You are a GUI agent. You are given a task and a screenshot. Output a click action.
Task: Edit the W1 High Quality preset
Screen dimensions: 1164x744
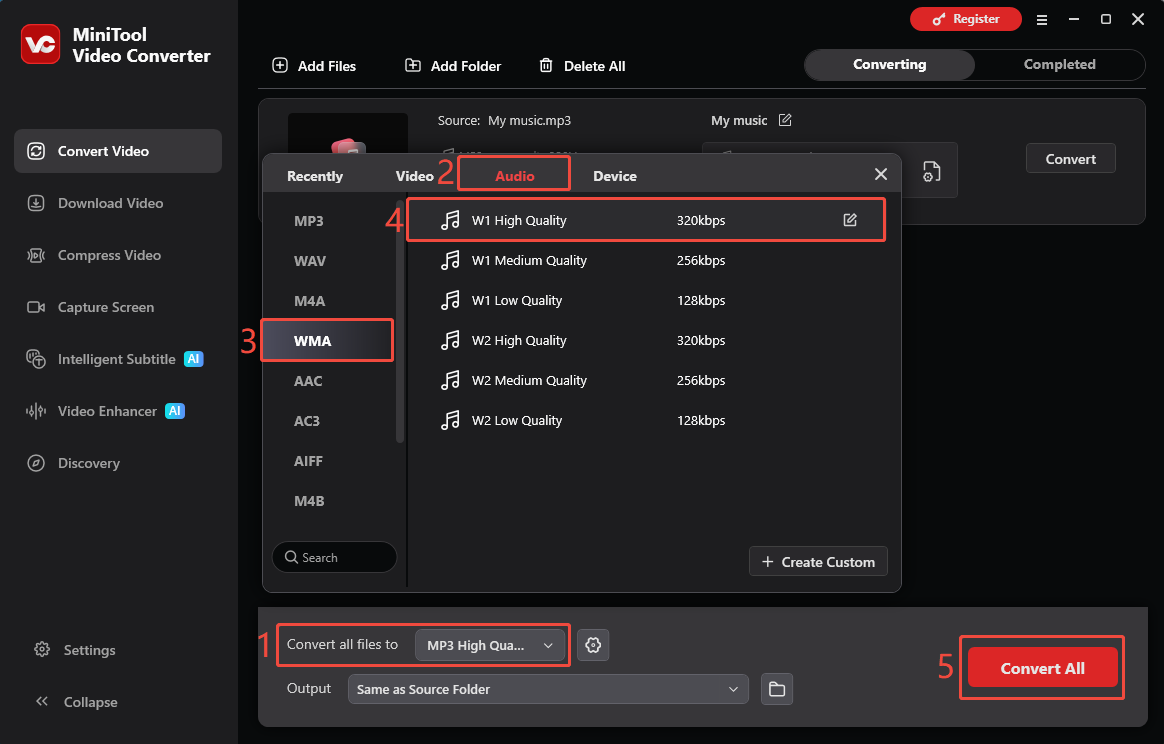click(850, 220)
